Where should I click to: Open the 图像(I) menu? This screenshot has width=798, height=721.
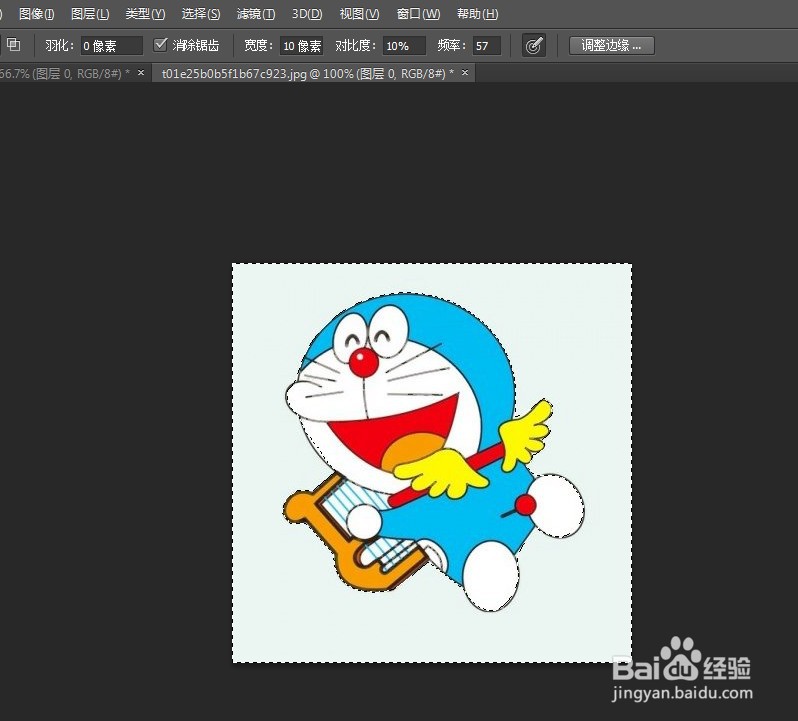click(x=37, y=14)
